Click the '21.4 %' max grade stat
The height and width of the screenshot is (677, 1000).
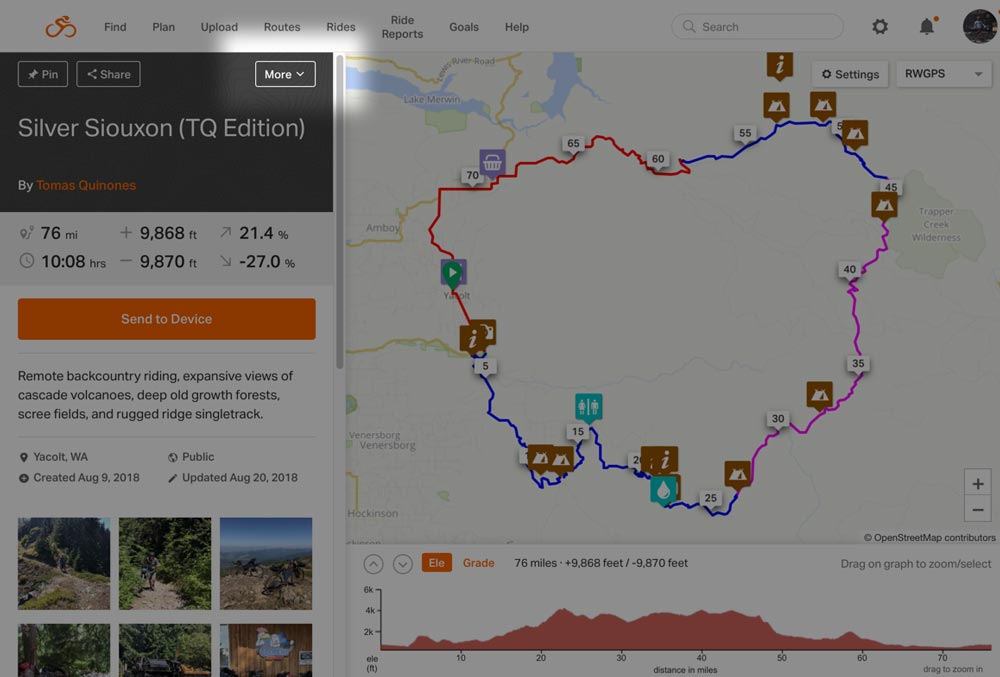[264, 233]
